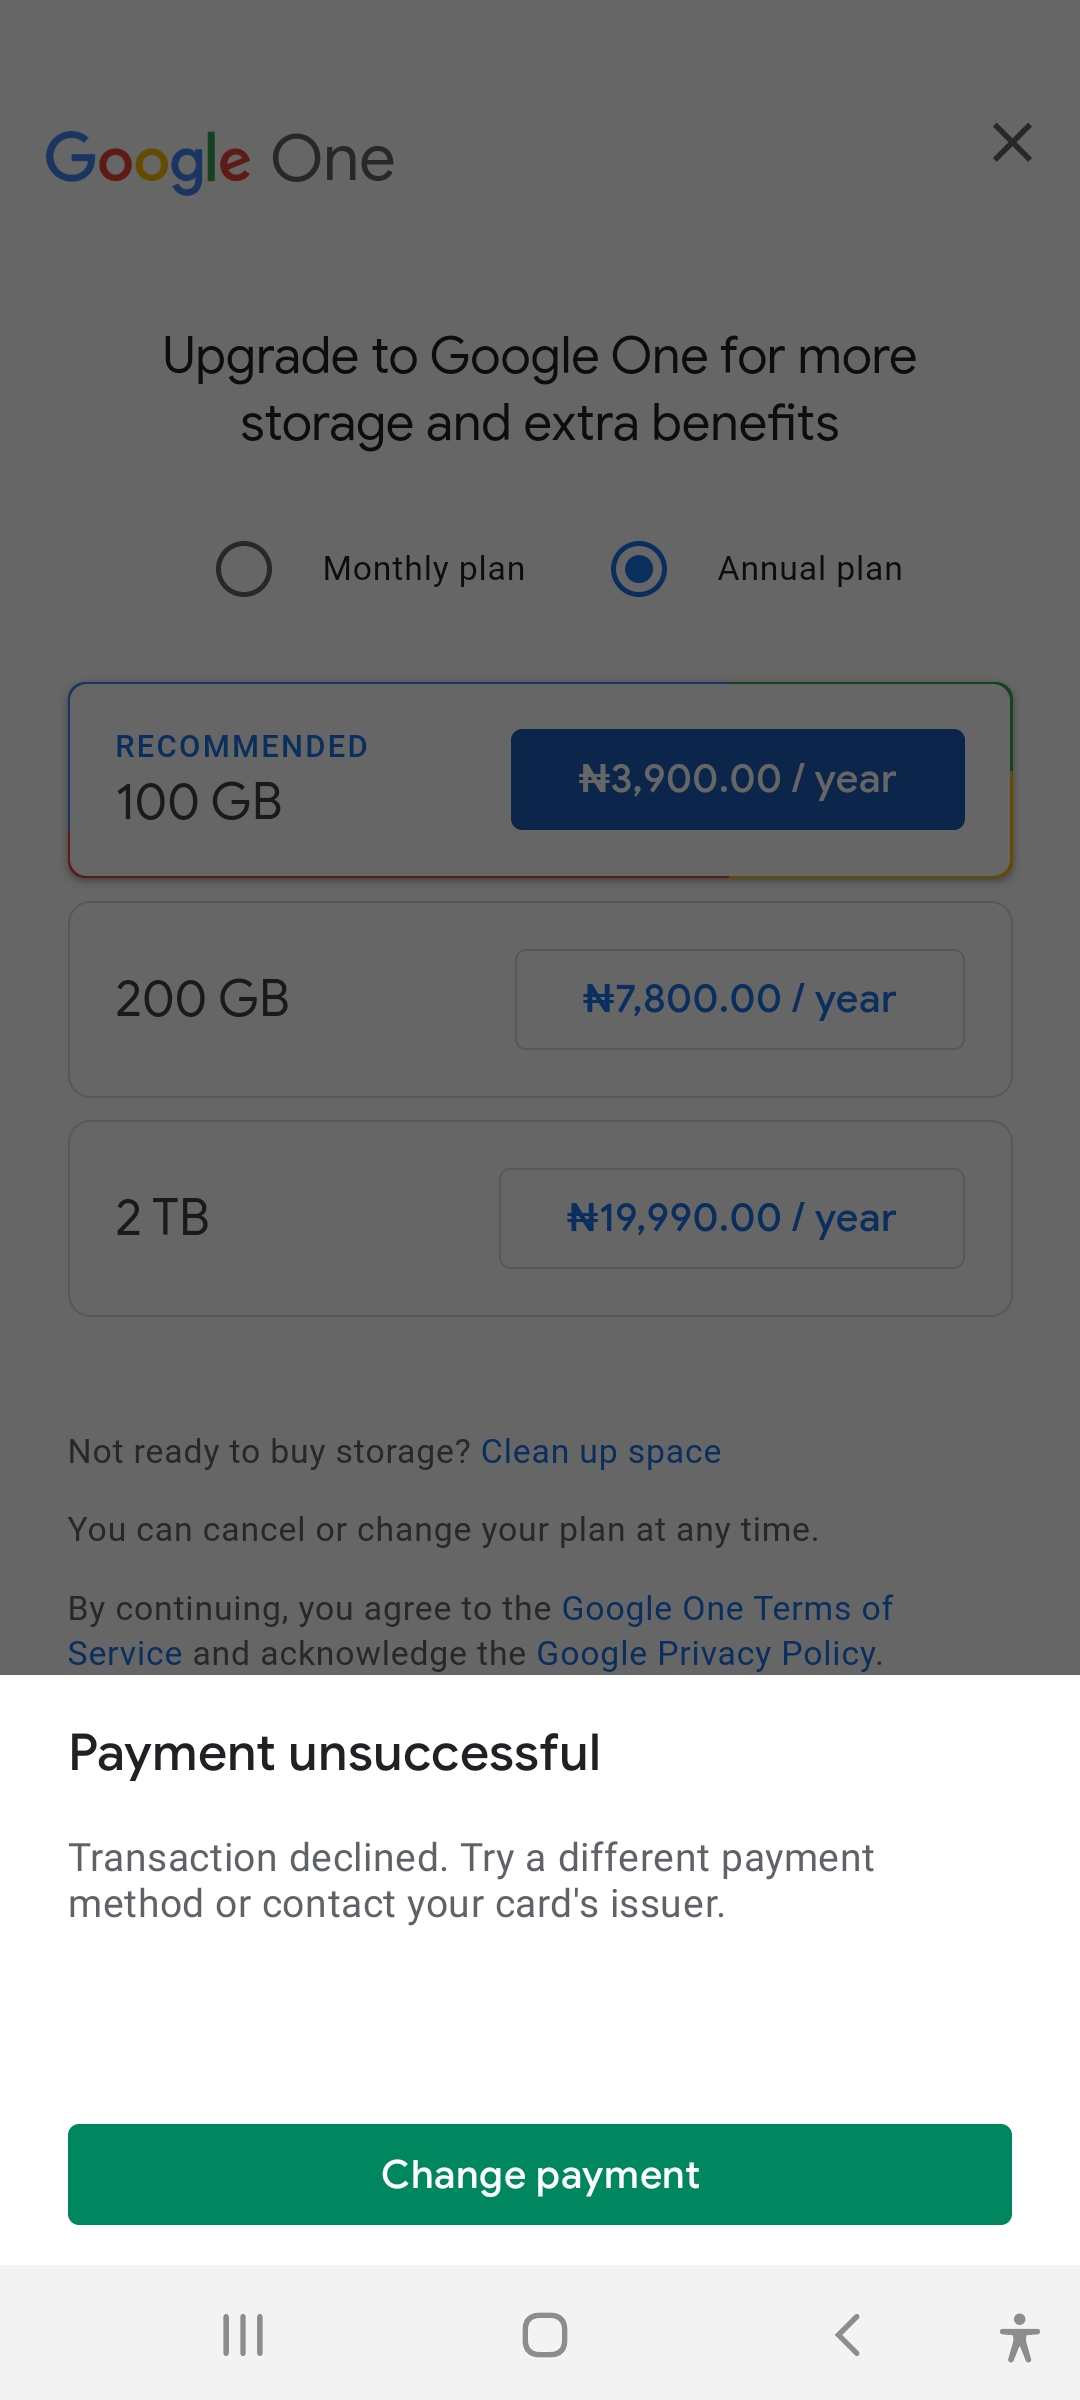Choose the ₦3,900.00 per year plan

click(737, 779)
